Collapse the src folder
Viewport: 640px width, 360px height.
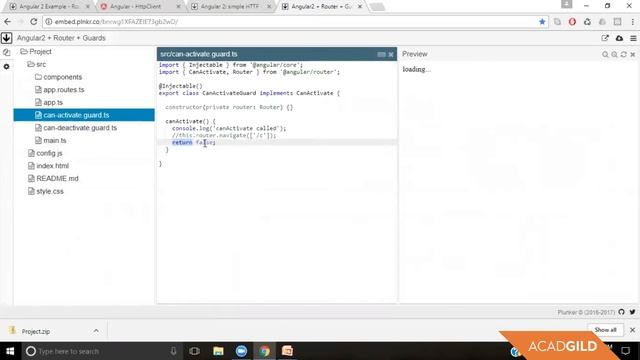pyautogui.click(x=37, y=64)
